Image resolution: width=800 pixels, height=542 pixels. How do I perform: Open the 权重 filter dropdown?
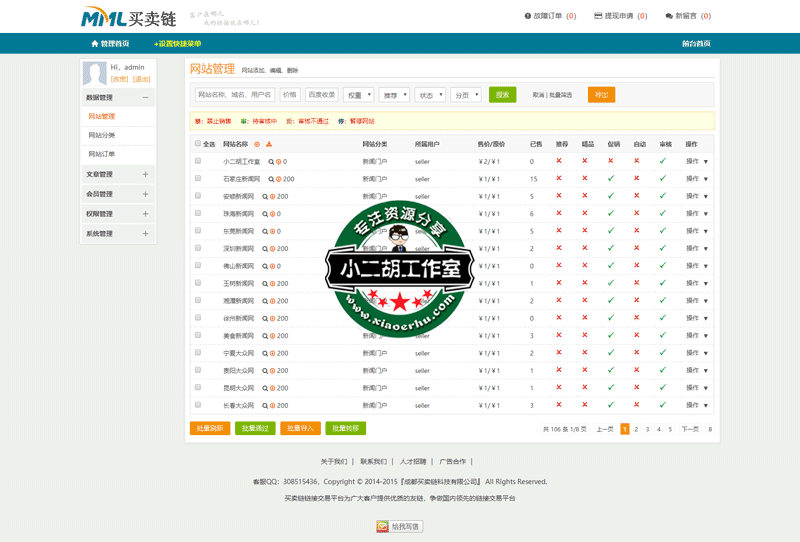358,95
